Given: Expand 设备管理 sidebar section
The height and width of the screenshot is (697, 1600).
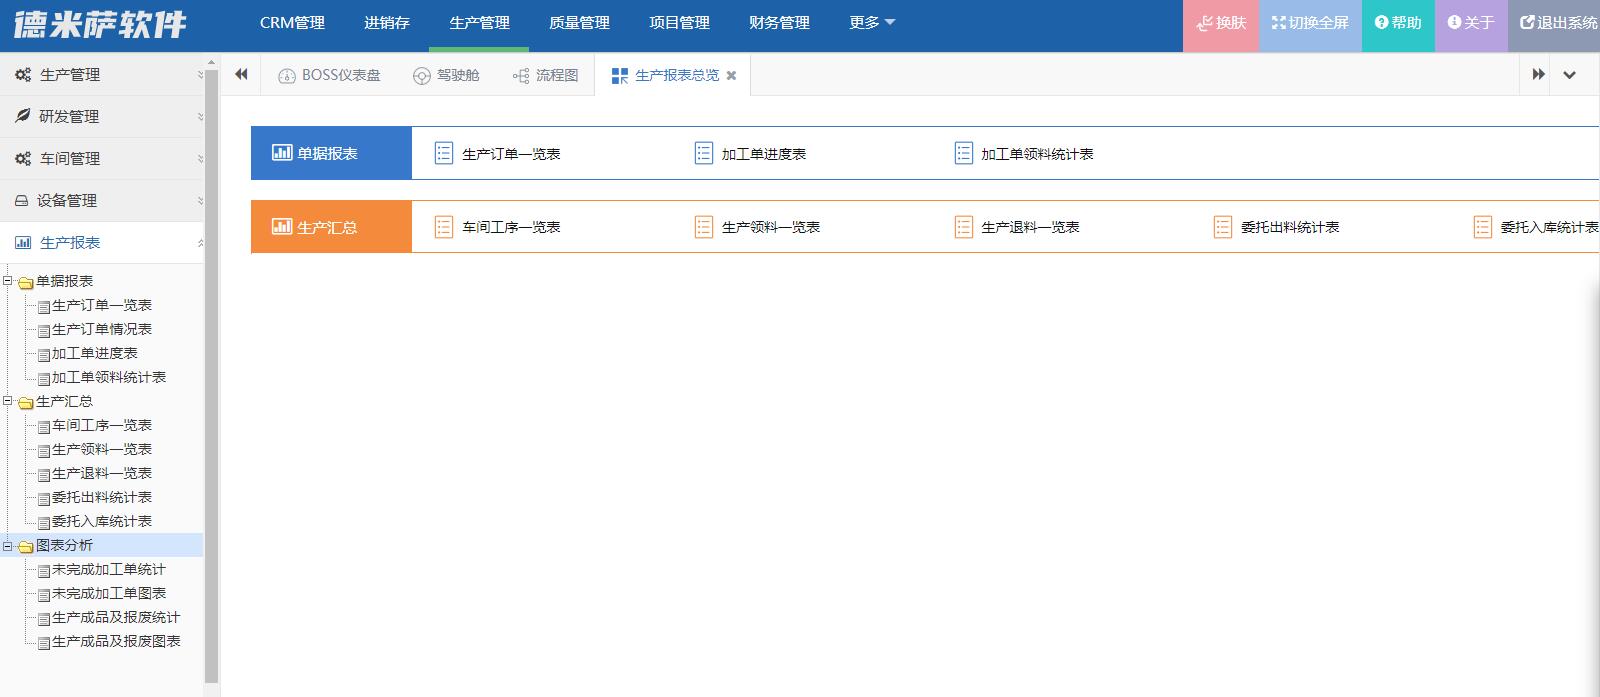Looking at the screenshot, I should (x=67, y=201).
